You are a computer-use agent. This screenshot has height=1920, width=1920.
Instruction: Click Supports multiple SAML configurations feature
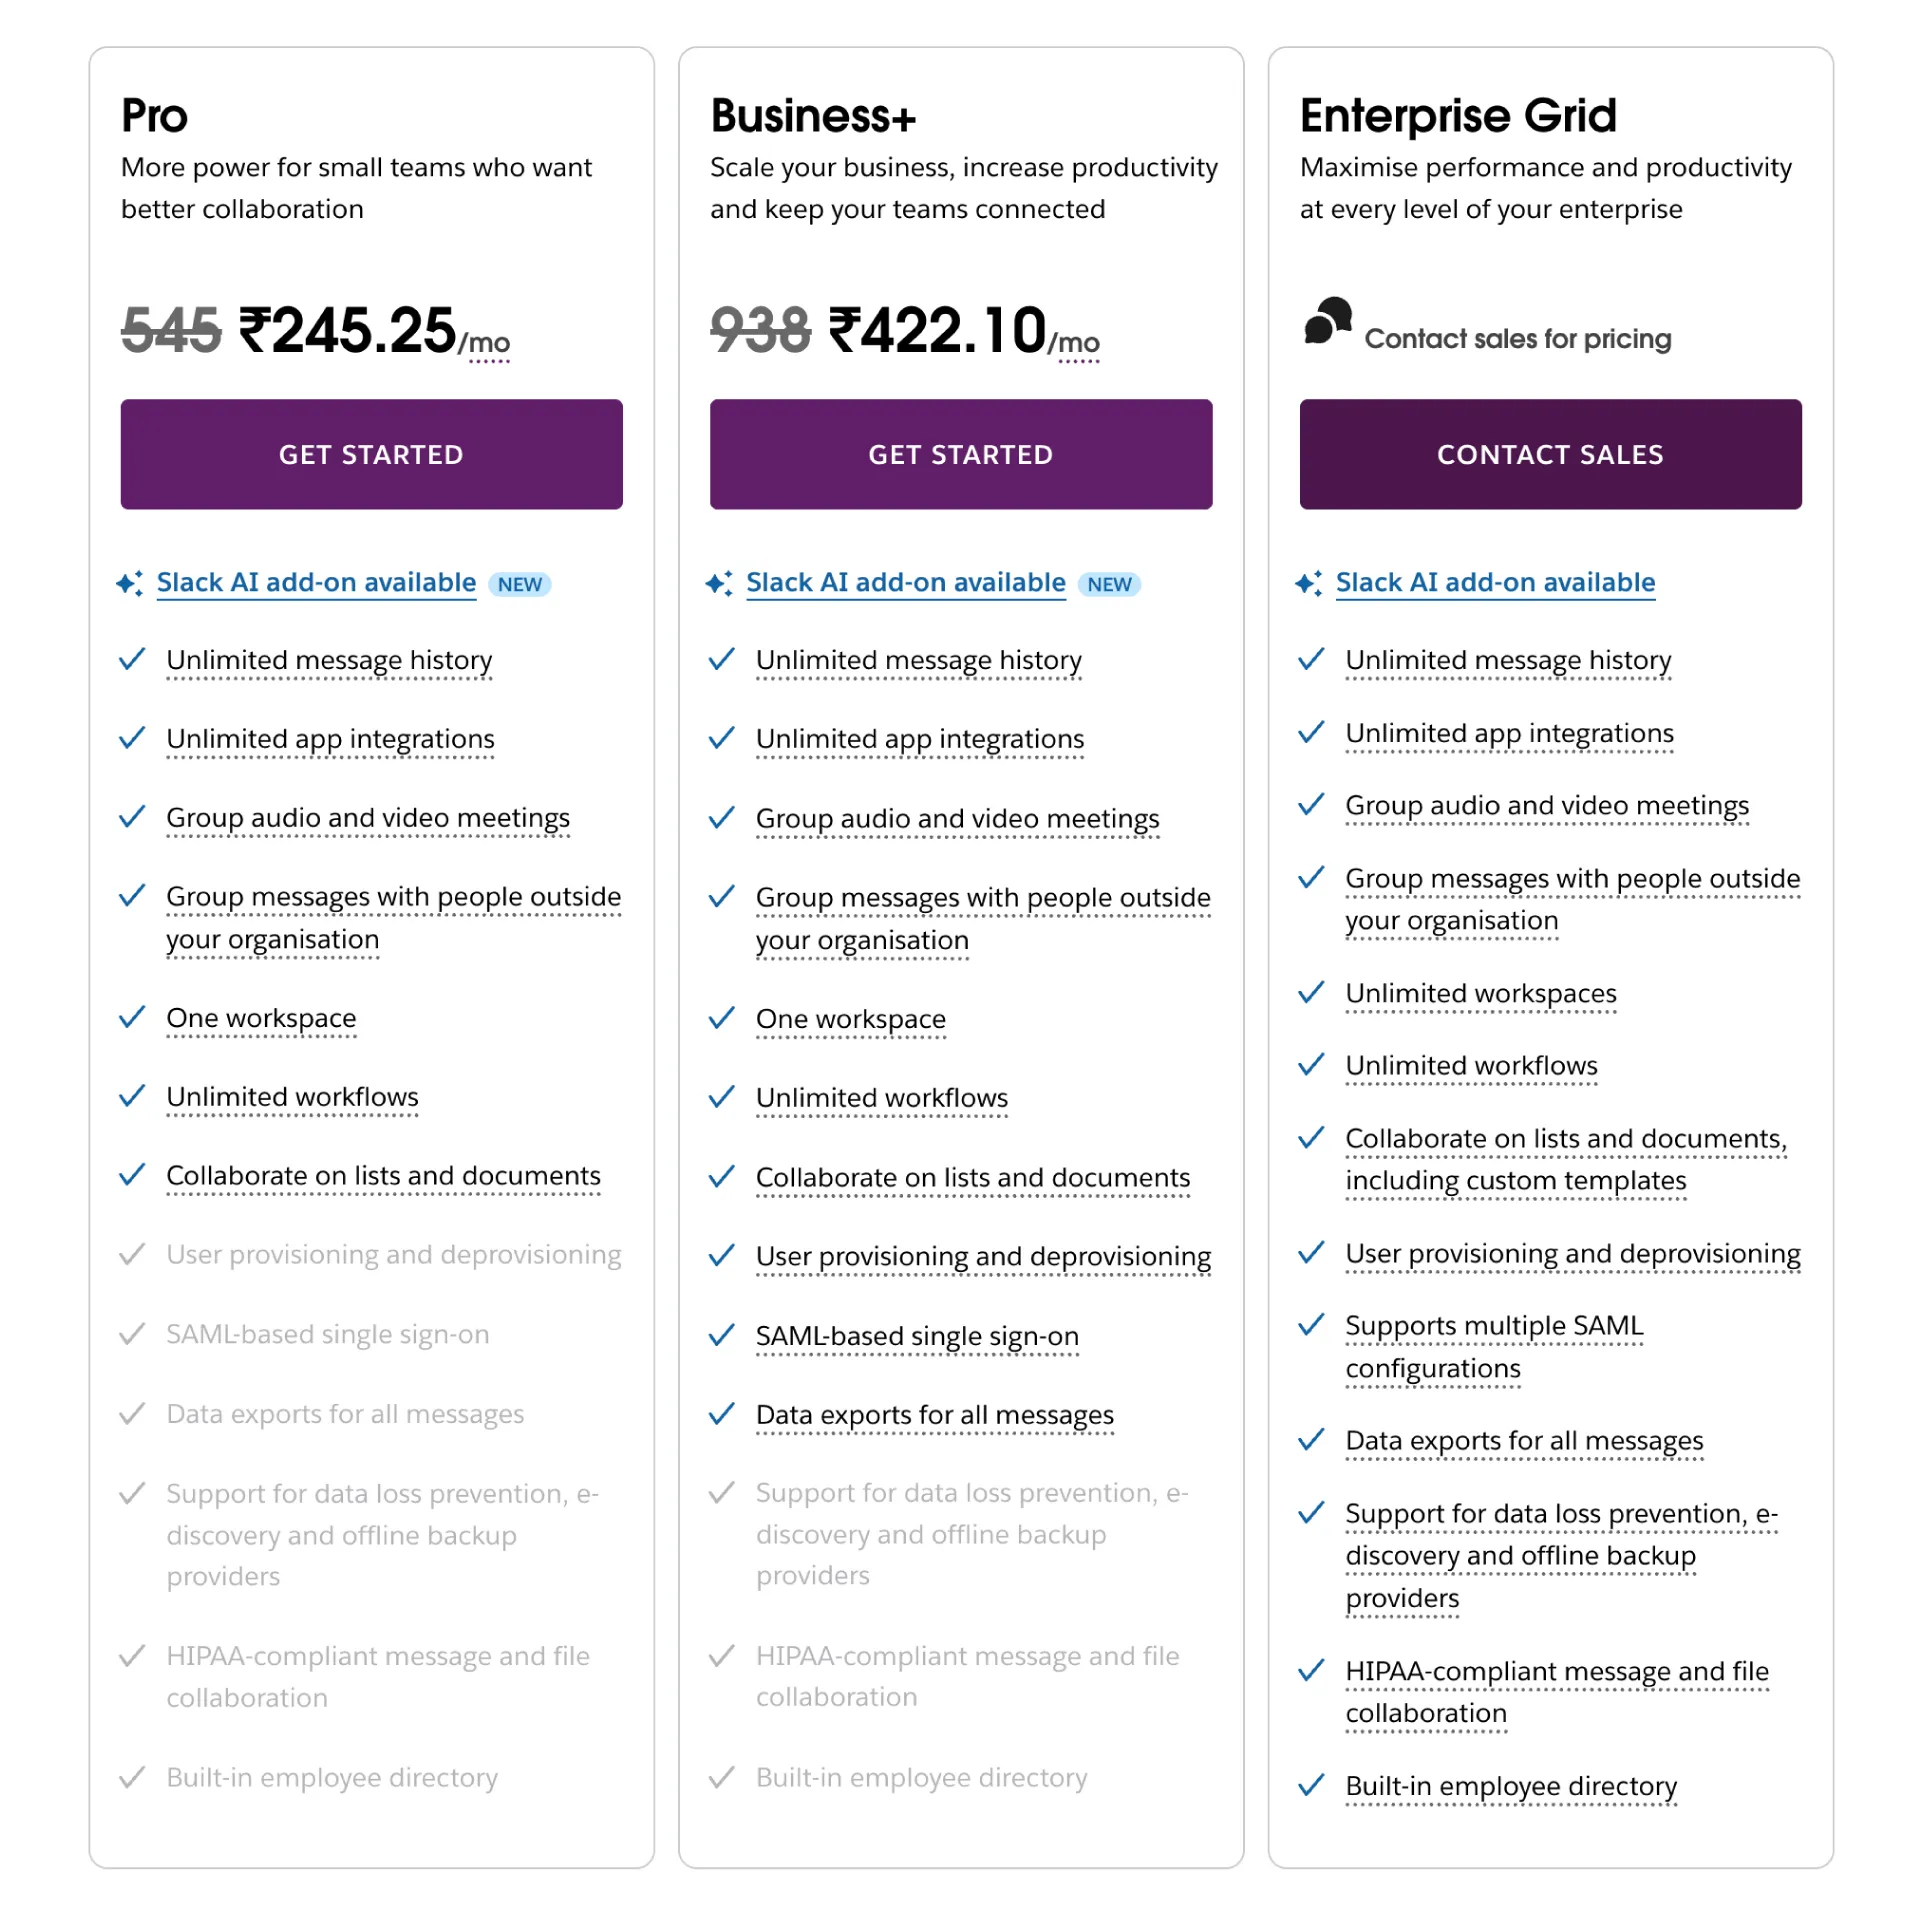click(1493, 1346)
